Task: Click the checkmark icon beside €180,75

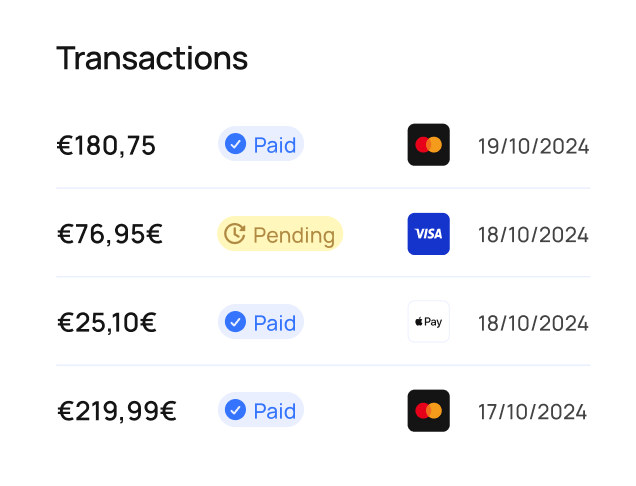Action: (x=236, y=145)
